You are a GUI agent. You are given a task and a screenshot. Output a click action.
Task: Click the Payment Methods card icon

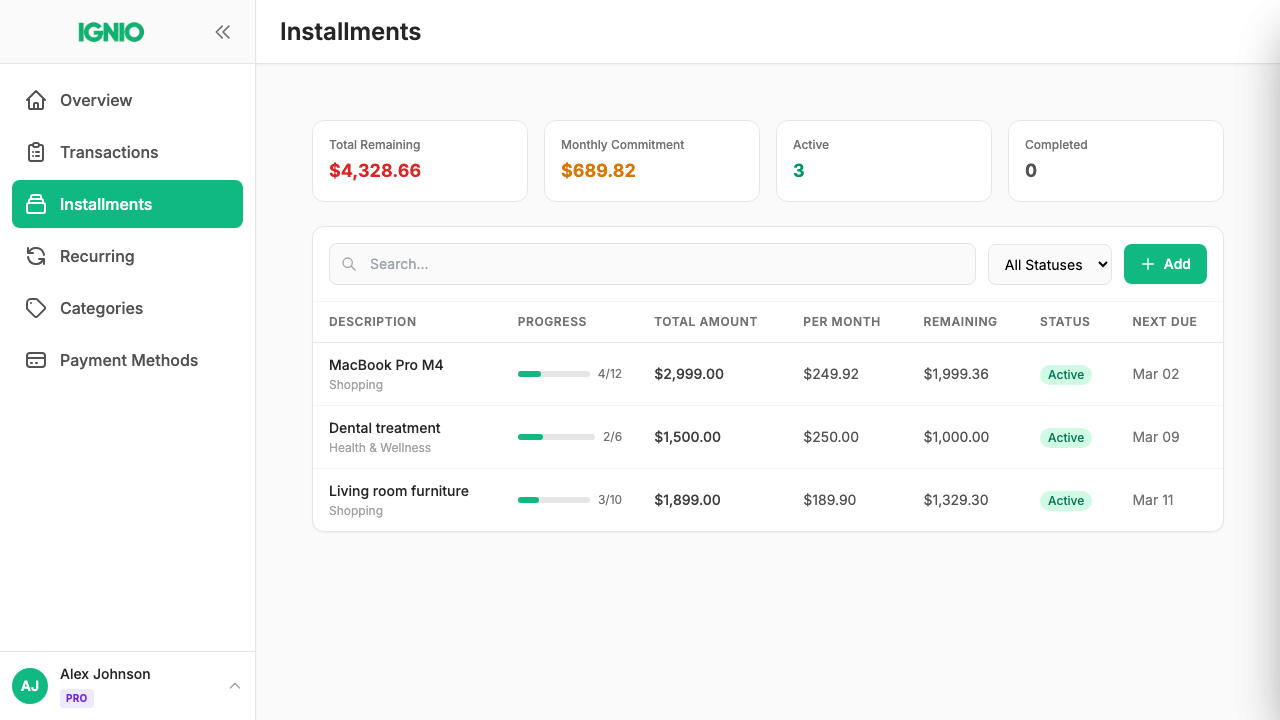click(x=36, y=360)
